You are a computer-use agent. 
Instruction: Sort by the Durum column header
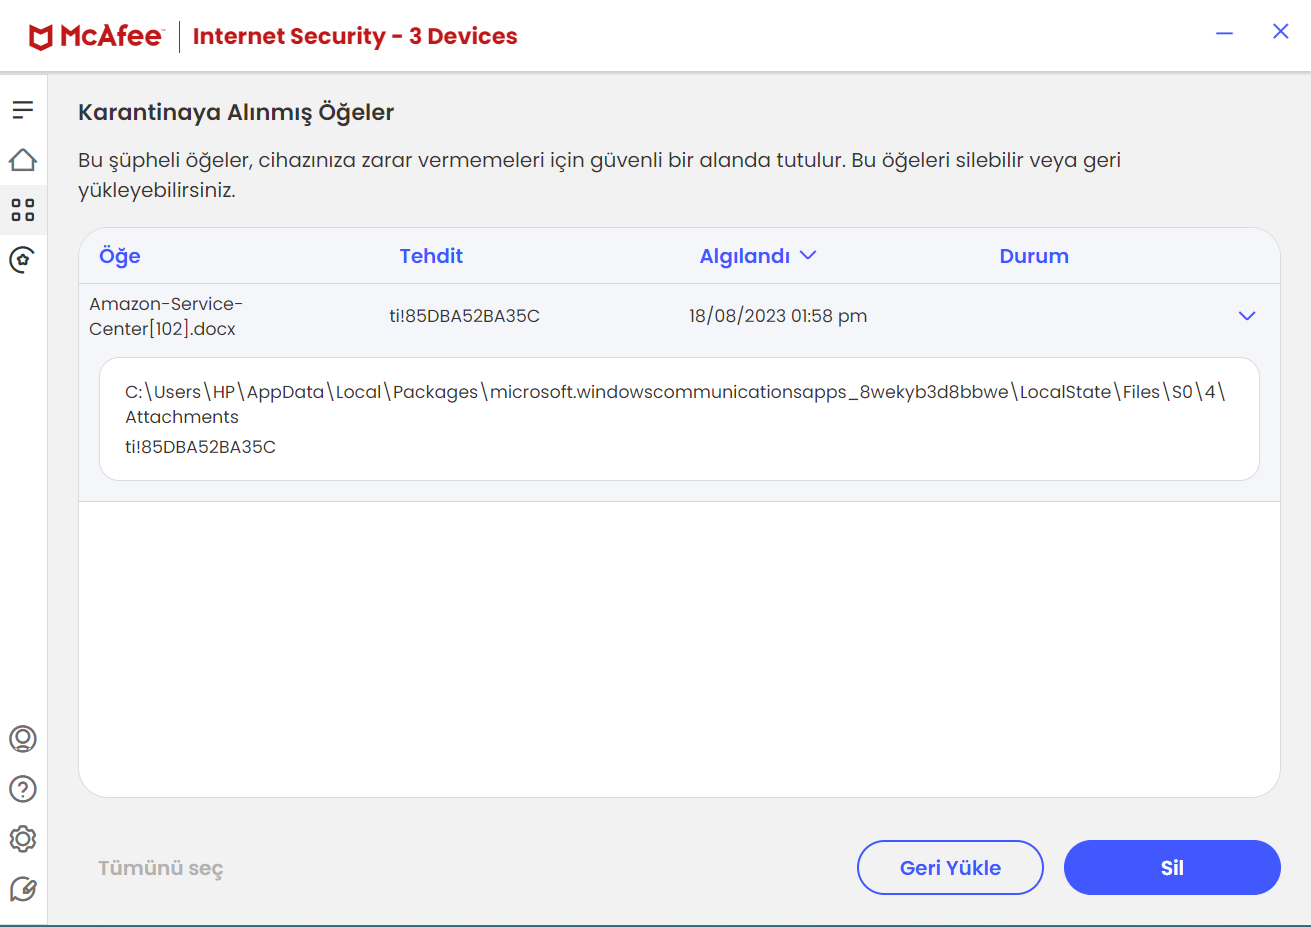pos(1034,256)
